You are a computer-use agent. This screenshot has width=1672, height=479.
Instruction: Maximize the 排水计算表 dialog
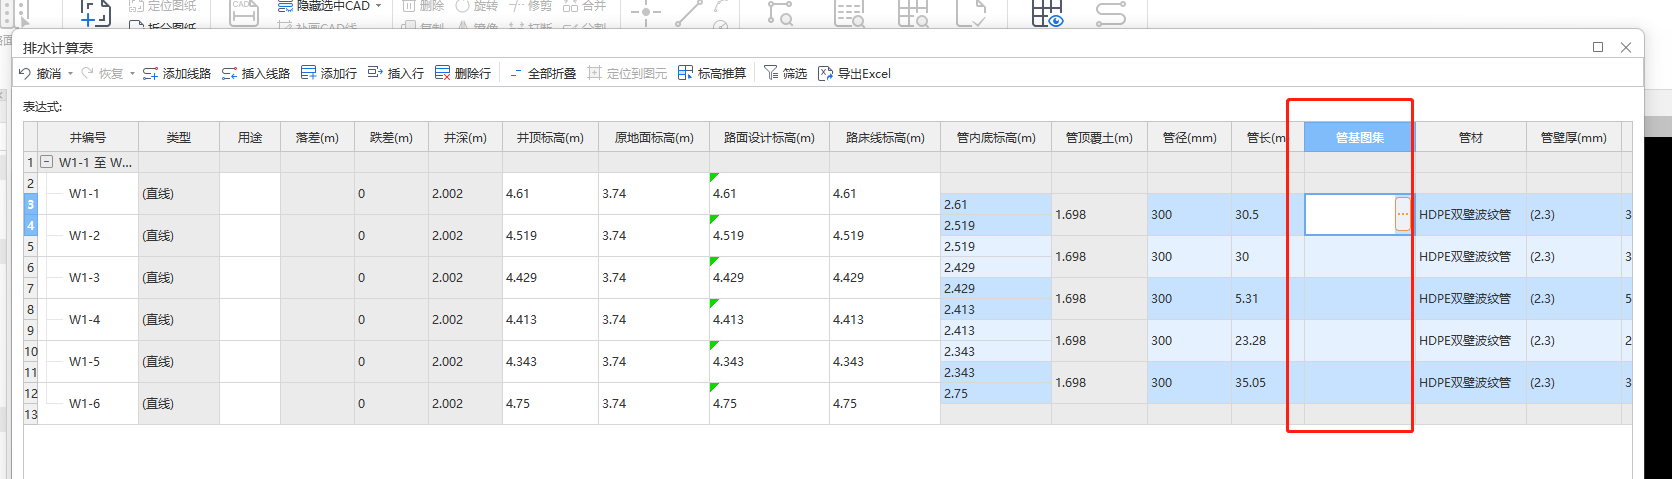1598,47
